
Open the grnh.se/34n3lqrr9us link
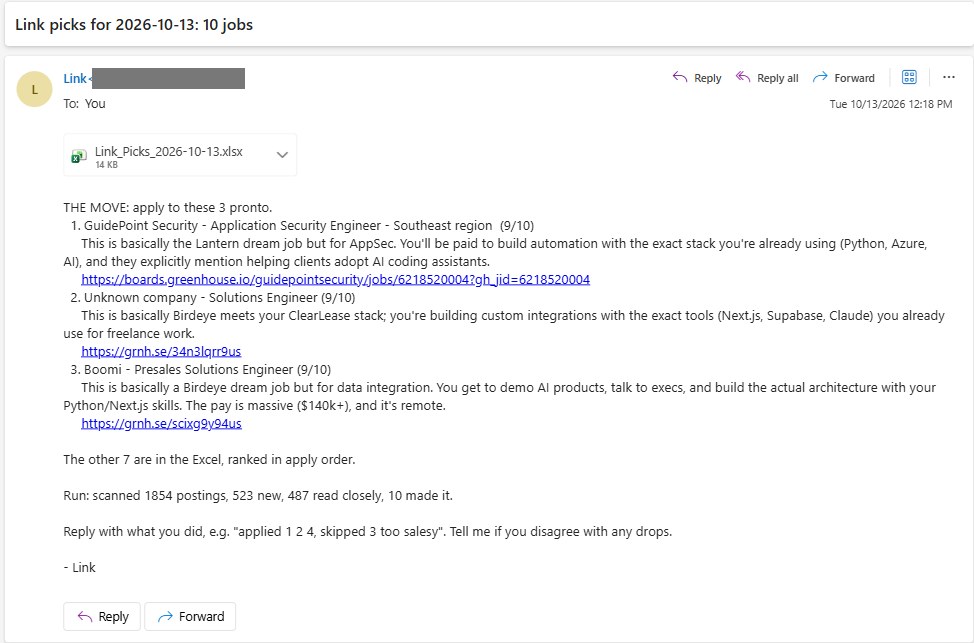[161, 352]
